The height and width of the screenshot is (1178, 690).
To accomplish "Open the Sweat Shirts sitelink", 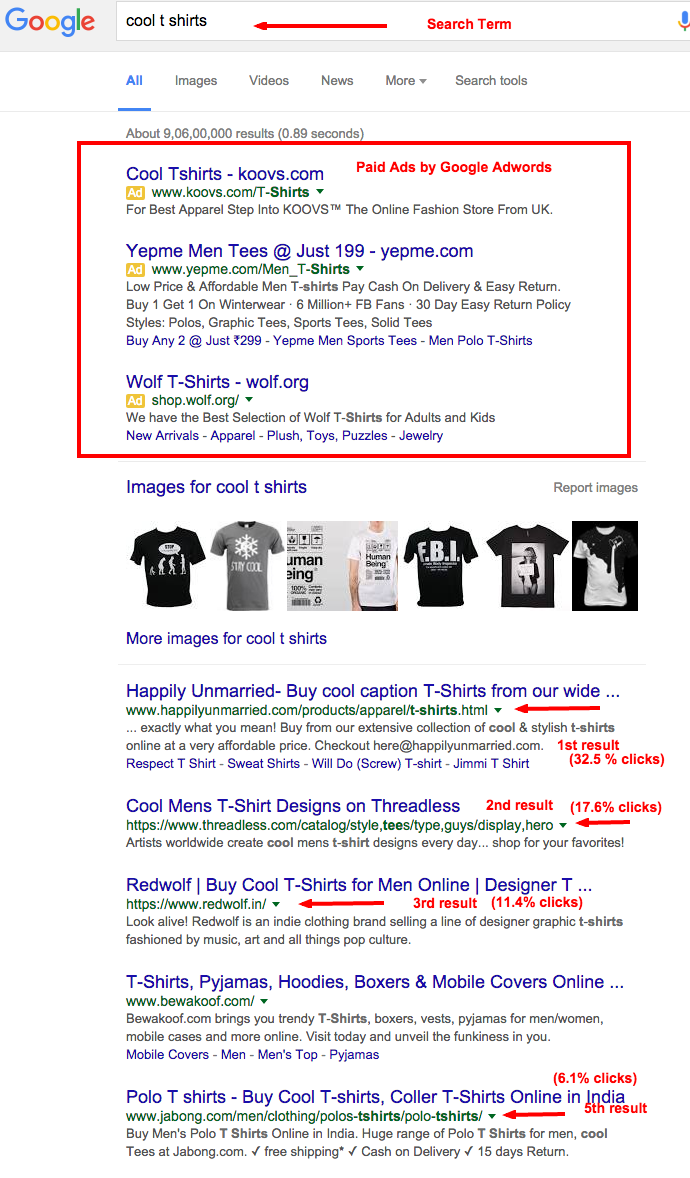I will 263,763.
